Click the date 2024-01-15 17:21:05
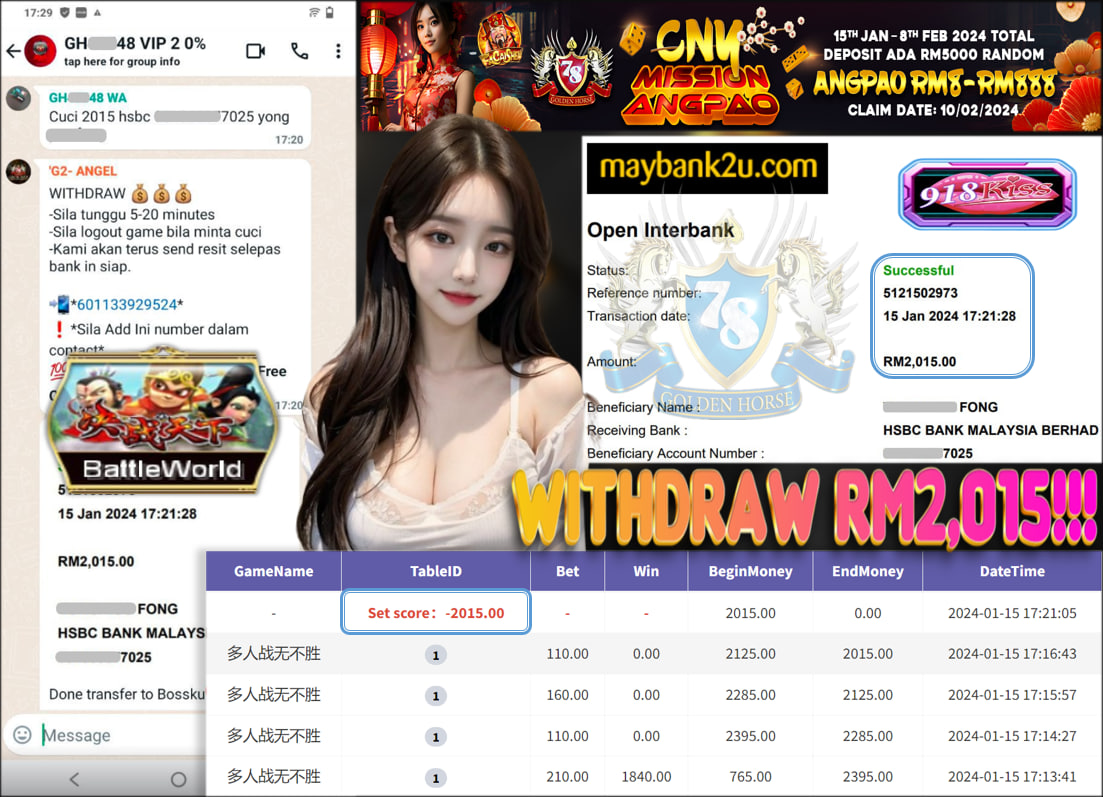 (1012, 613)
